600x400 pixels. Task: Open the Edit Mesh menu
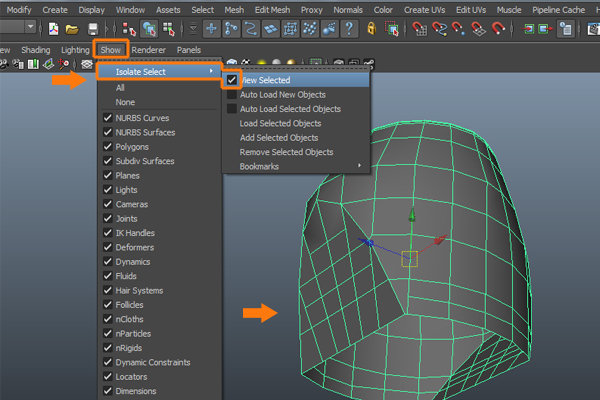coord(272,9)
